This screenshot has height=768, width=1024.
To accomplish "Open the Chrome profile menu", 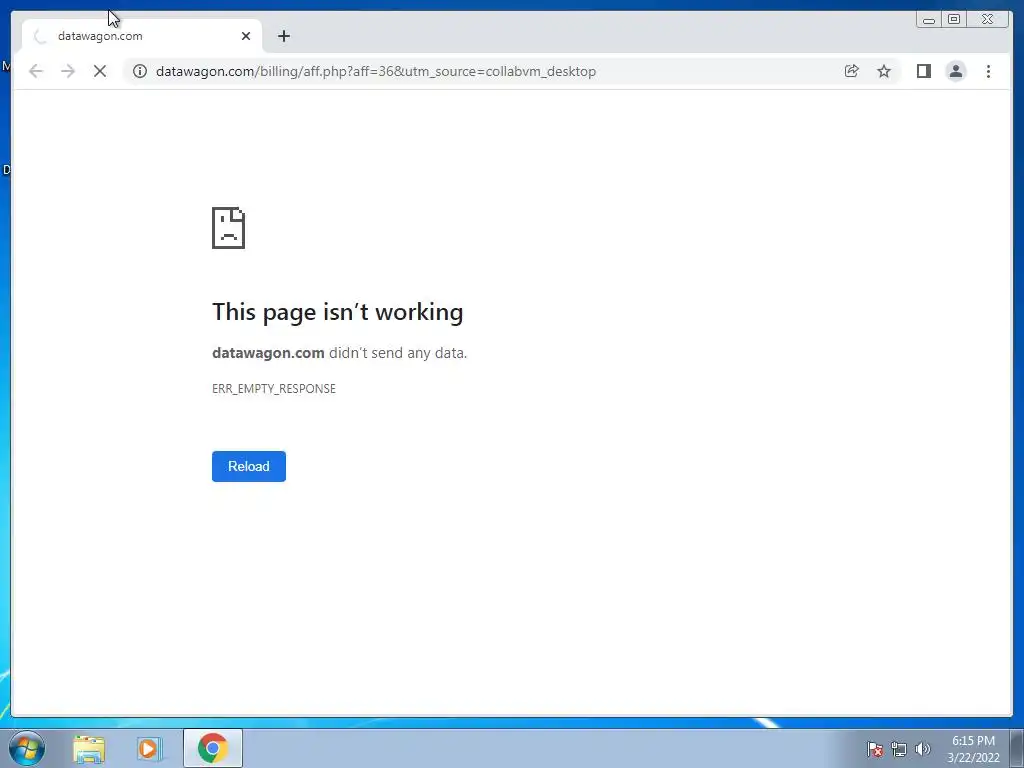I will pyautogui.click(x=955, y=71).
